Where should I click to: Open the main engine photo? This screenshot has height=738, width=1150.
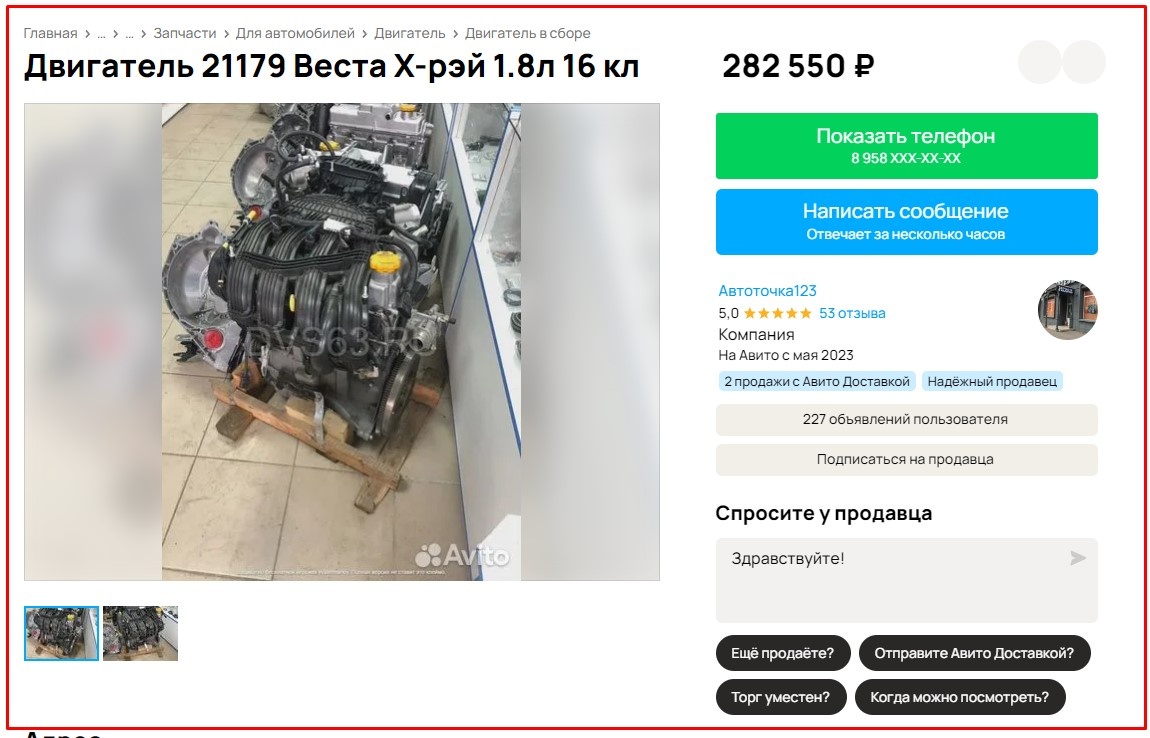(x=342, y=342)
